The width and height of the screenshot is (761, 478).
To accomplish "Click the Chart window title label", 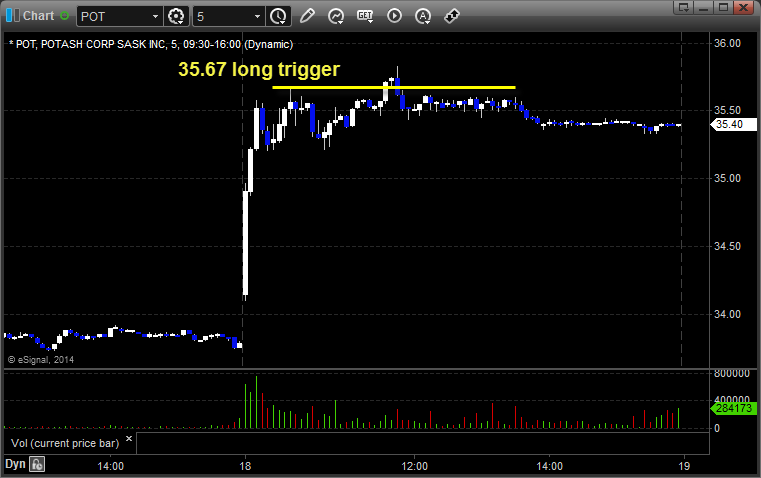I will tap(38, 16).
